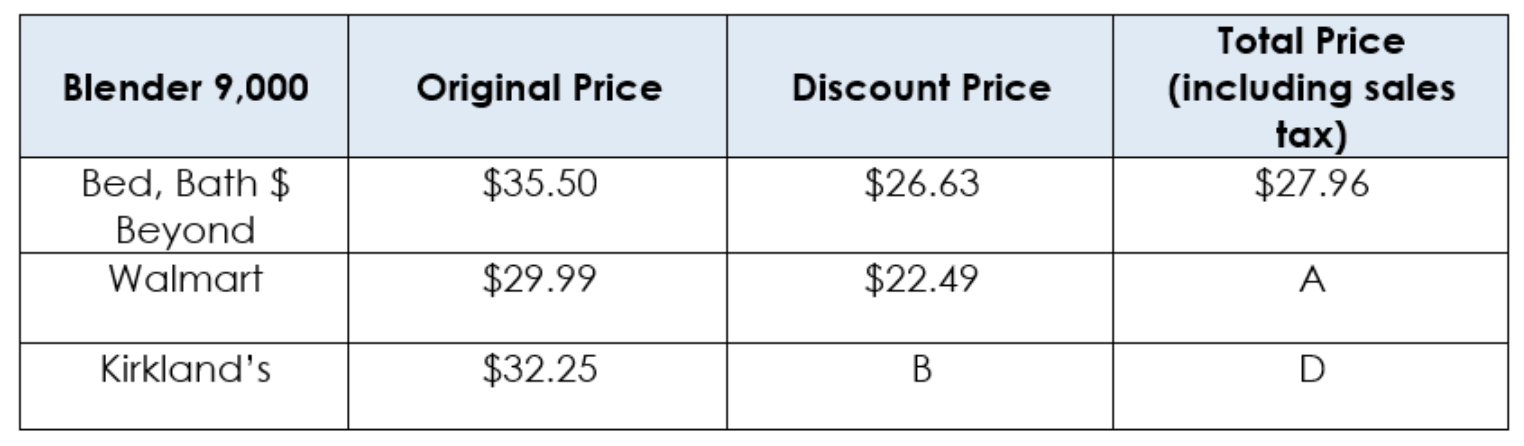Select the "Original Price" column header
The image size is (1524, 446).
[539, 88]
